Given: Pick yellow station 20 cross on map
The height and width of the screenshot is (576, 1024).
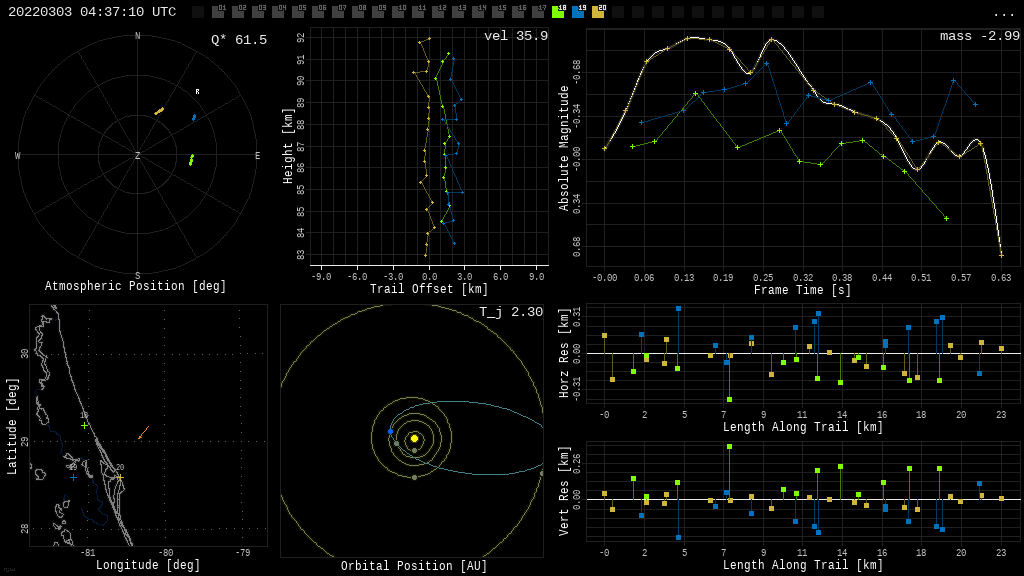Looking at the screenshot, I should pos(120,478).
